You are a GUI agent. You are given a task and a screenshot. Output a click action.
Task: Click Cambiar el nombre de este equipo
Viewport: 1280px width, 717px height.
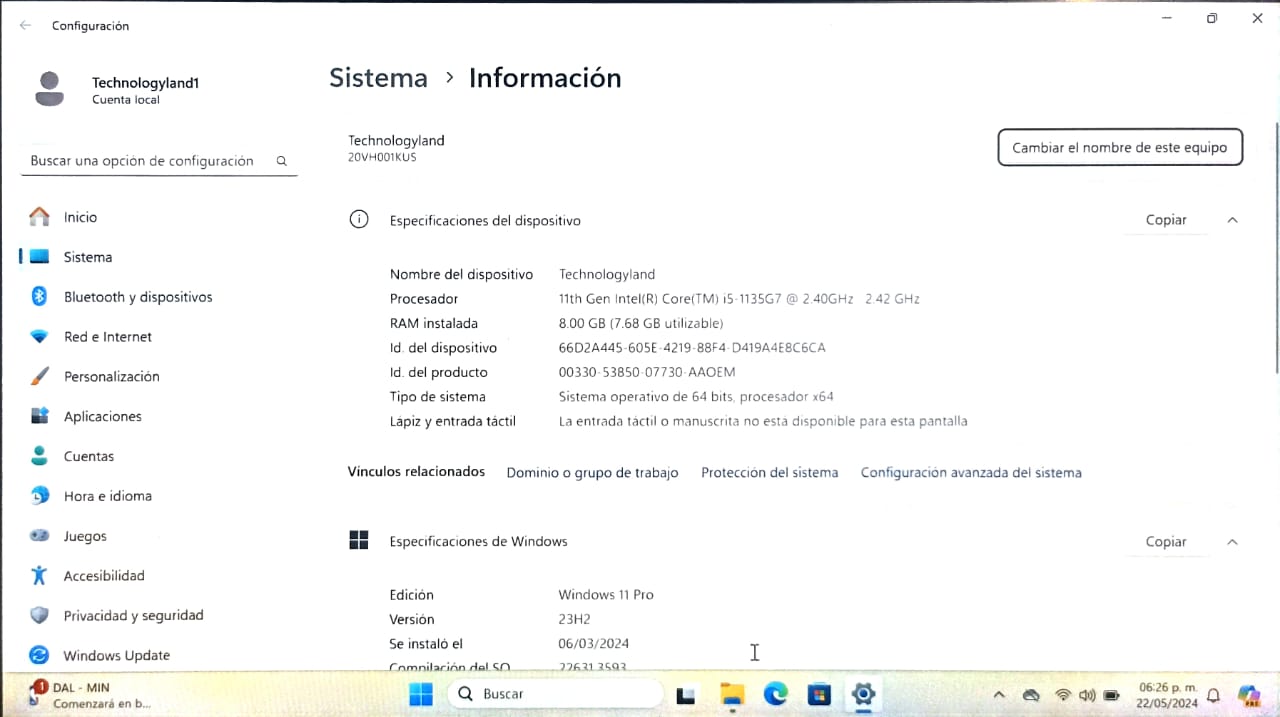coord(1120,147)
